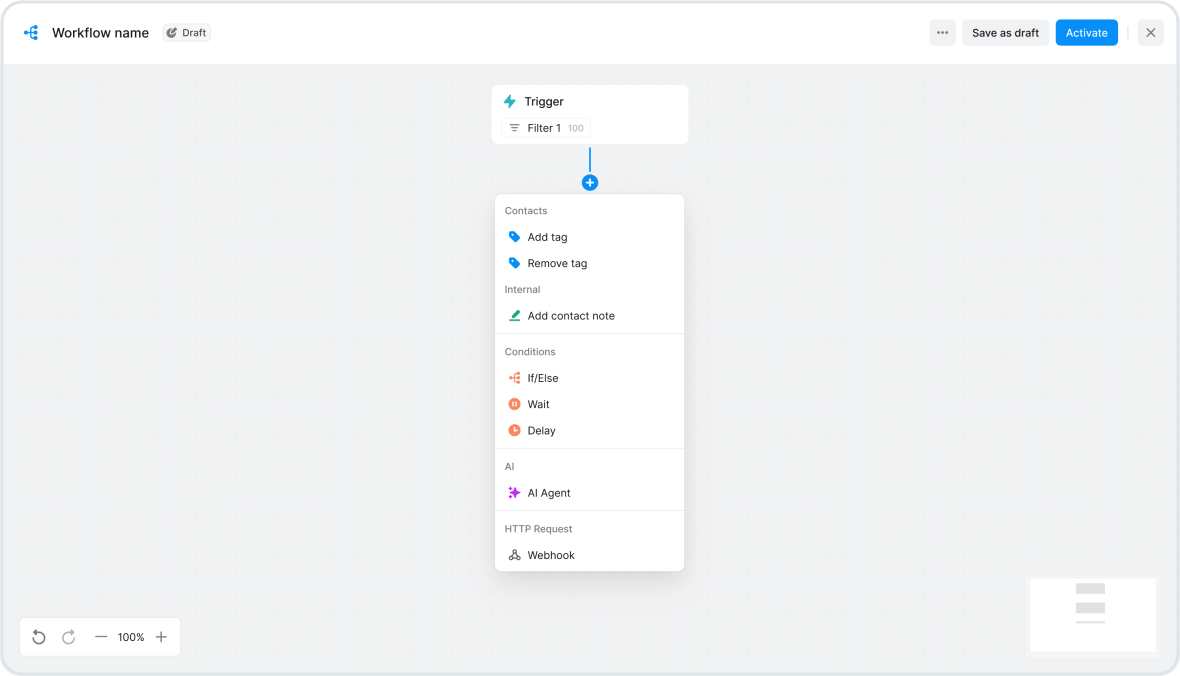The image size is (1180, 676).
Task: Click the Save as draft button
Action: (1005, 32)
